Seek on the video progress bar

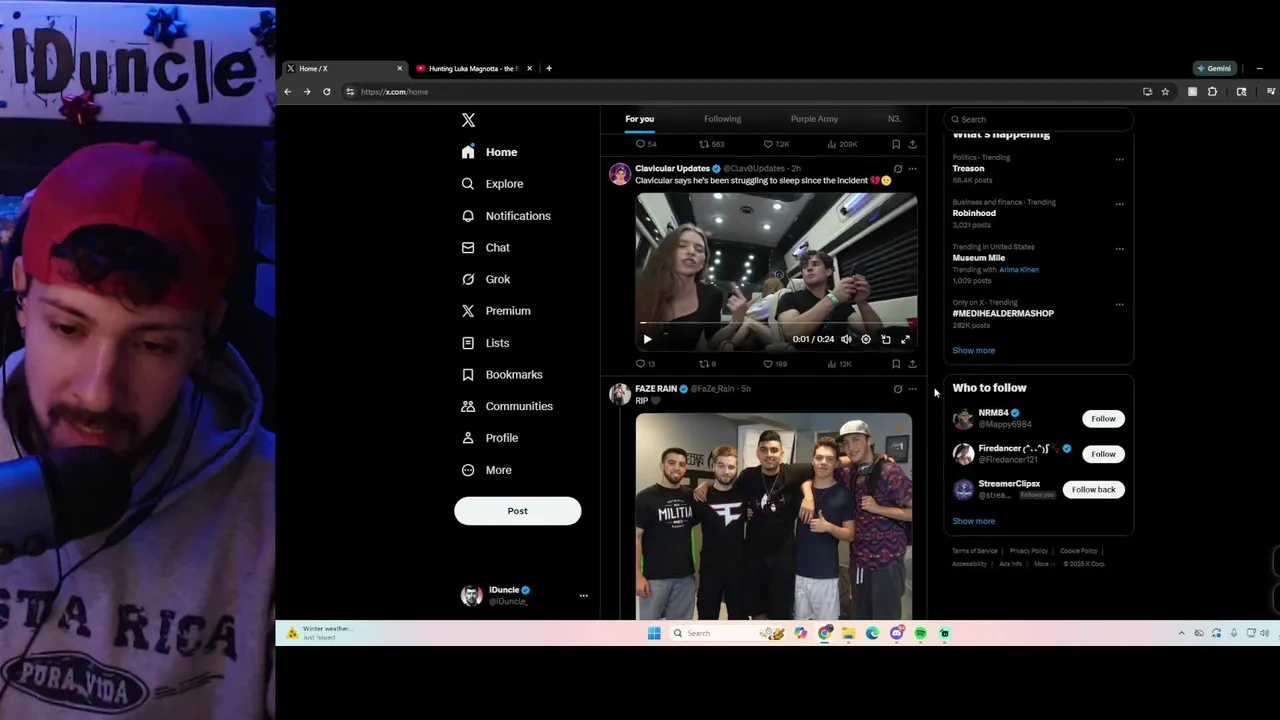[776, 323]
